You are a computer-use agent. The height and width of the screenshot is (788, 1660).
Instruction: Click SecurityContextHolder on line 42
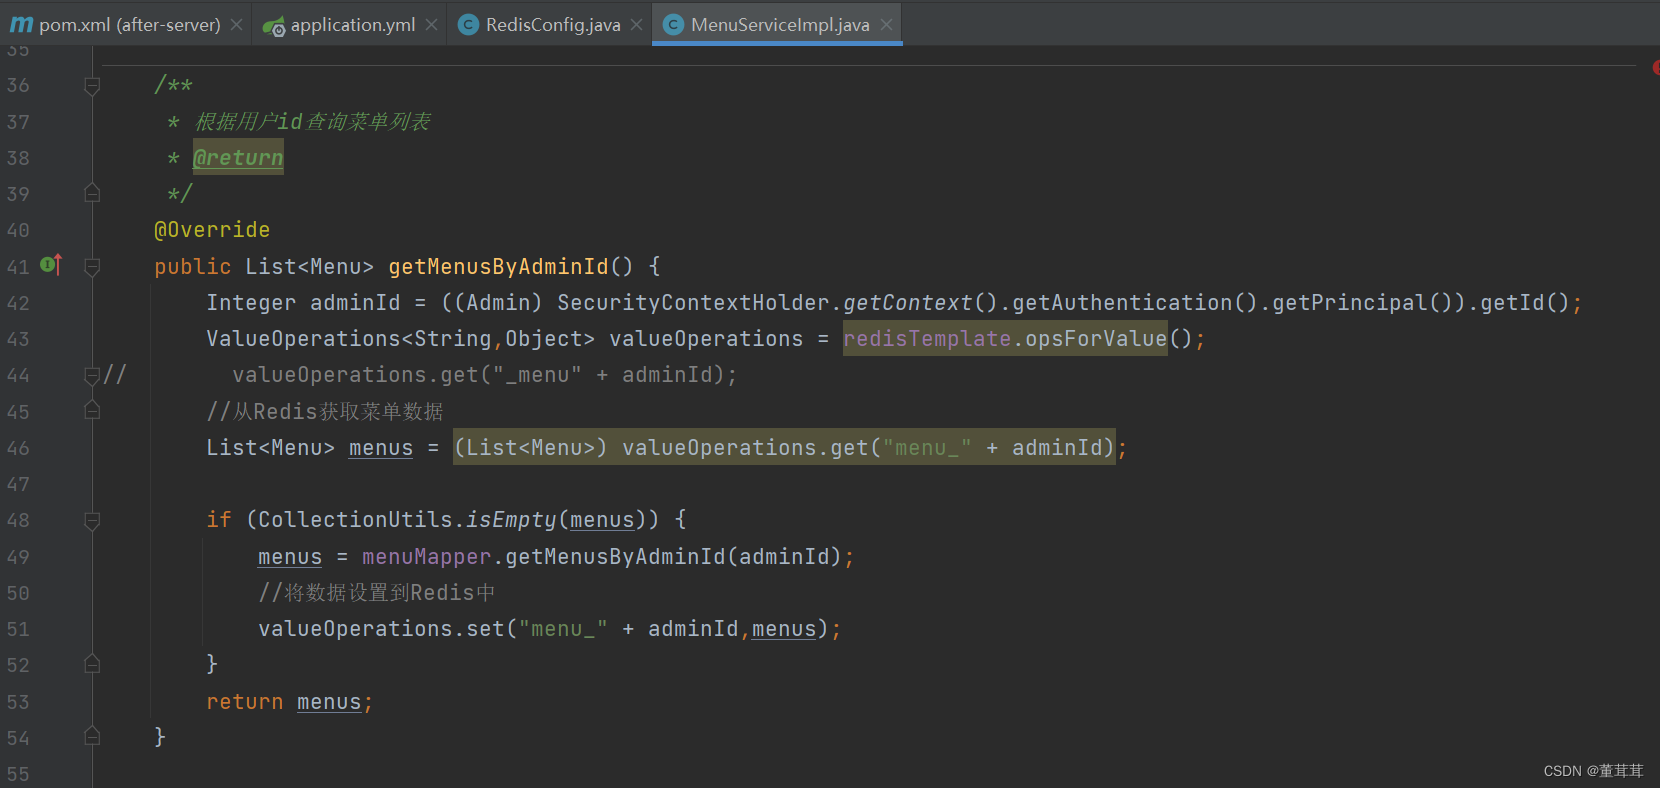coord(693,302)
